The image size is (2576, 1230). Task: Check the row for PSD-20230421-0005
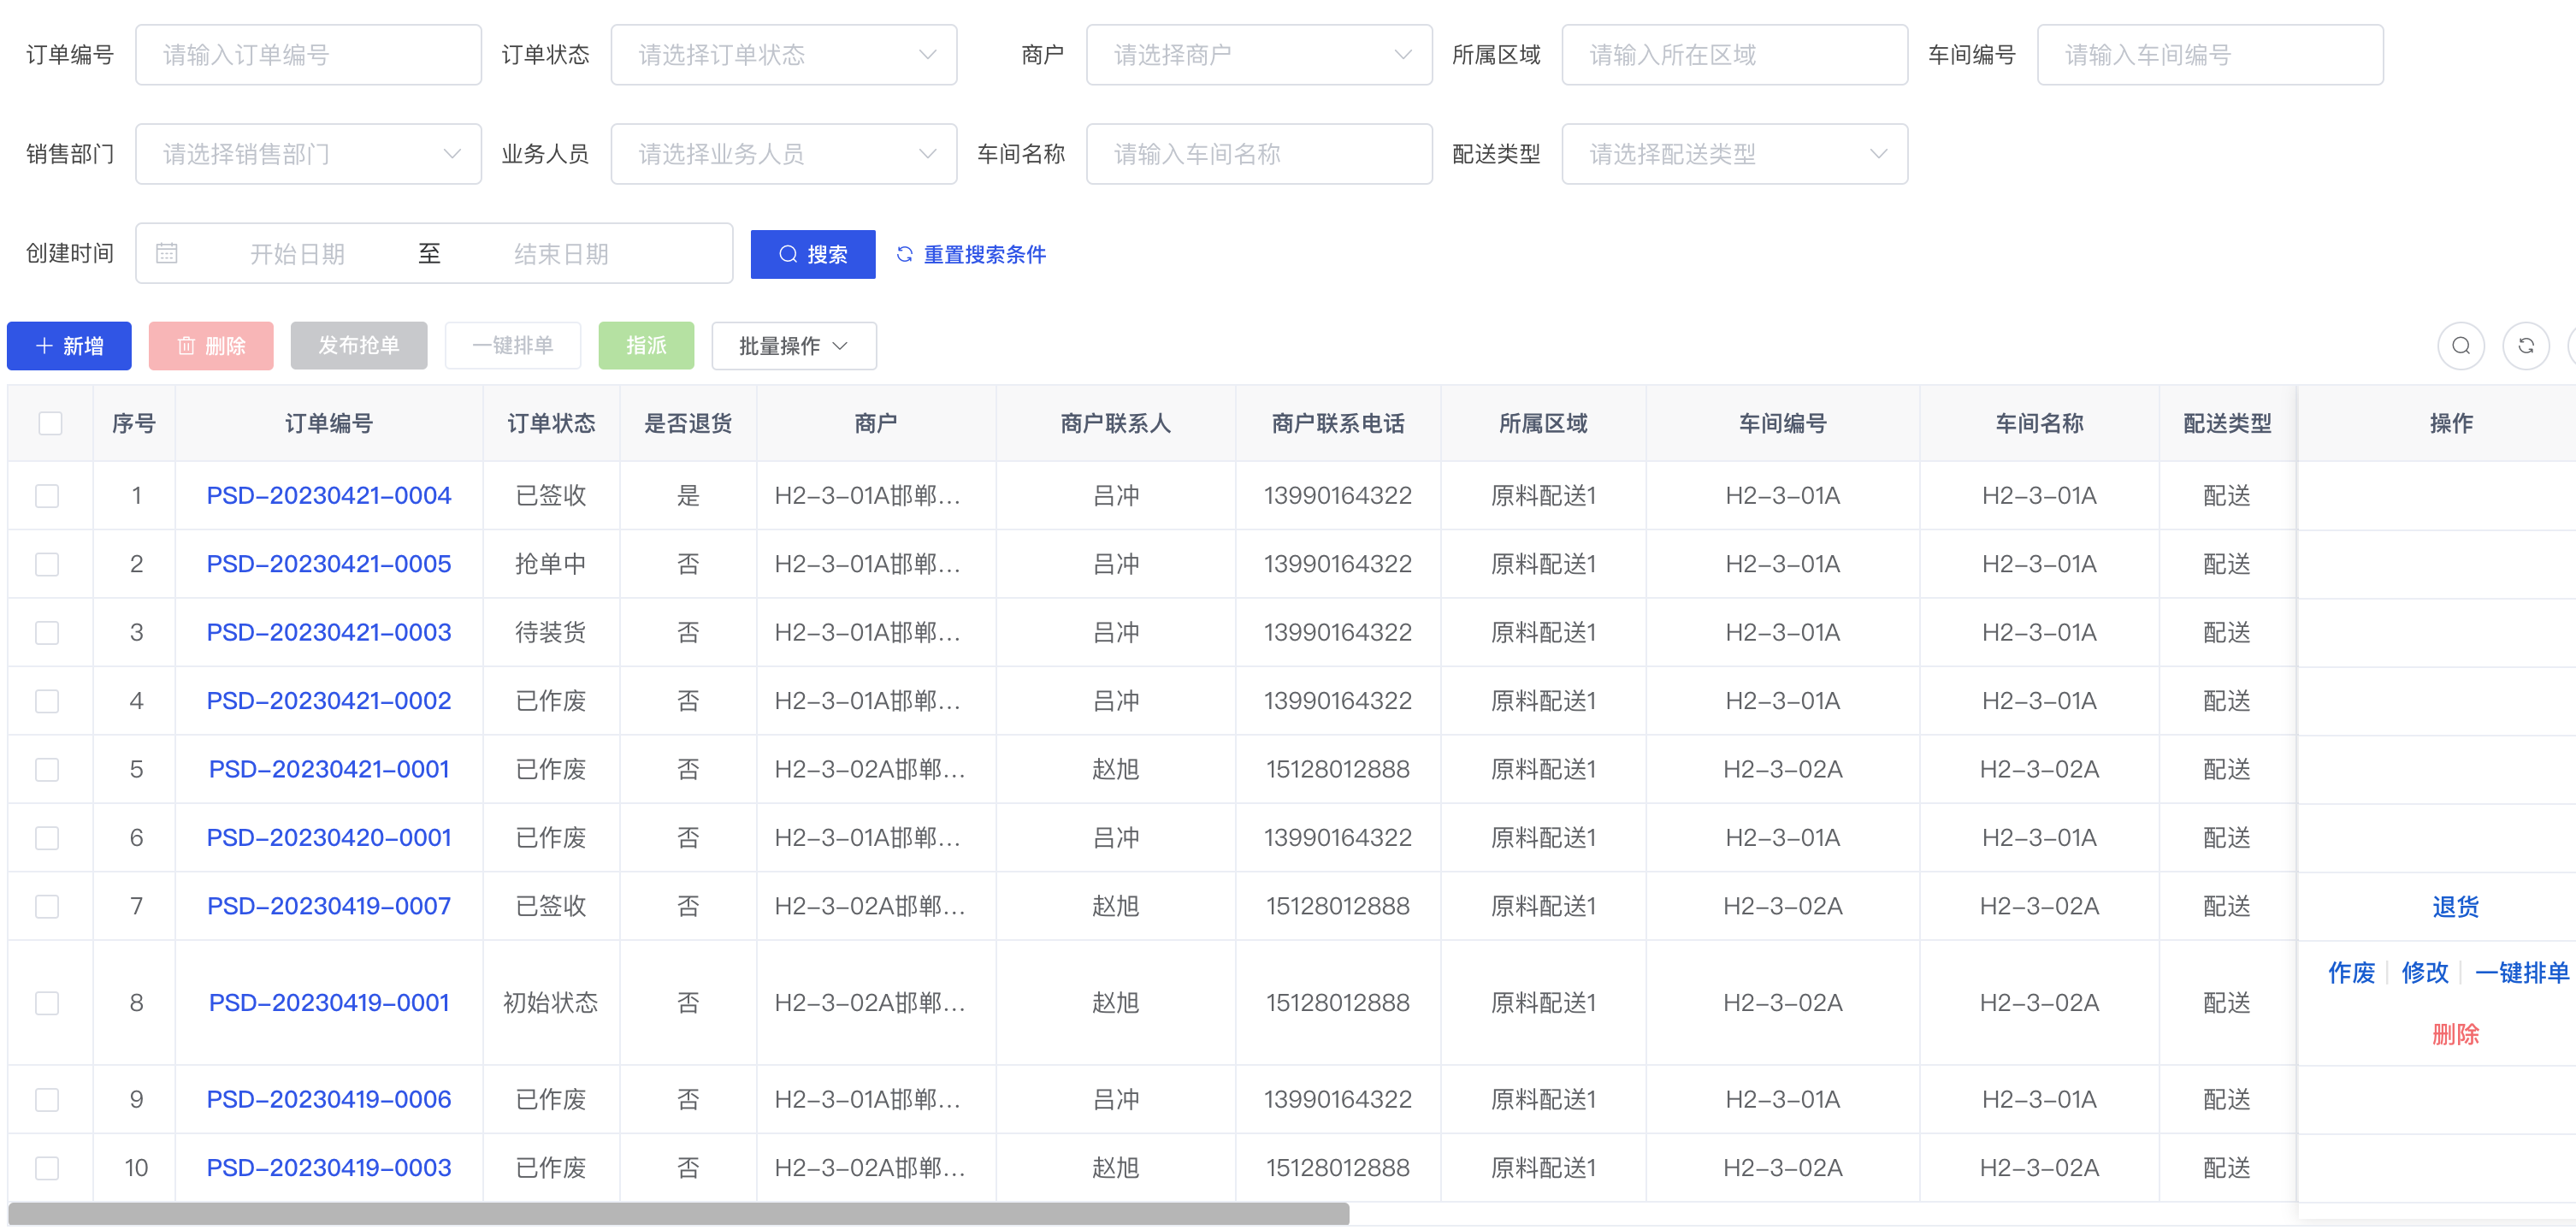point(47,565)
